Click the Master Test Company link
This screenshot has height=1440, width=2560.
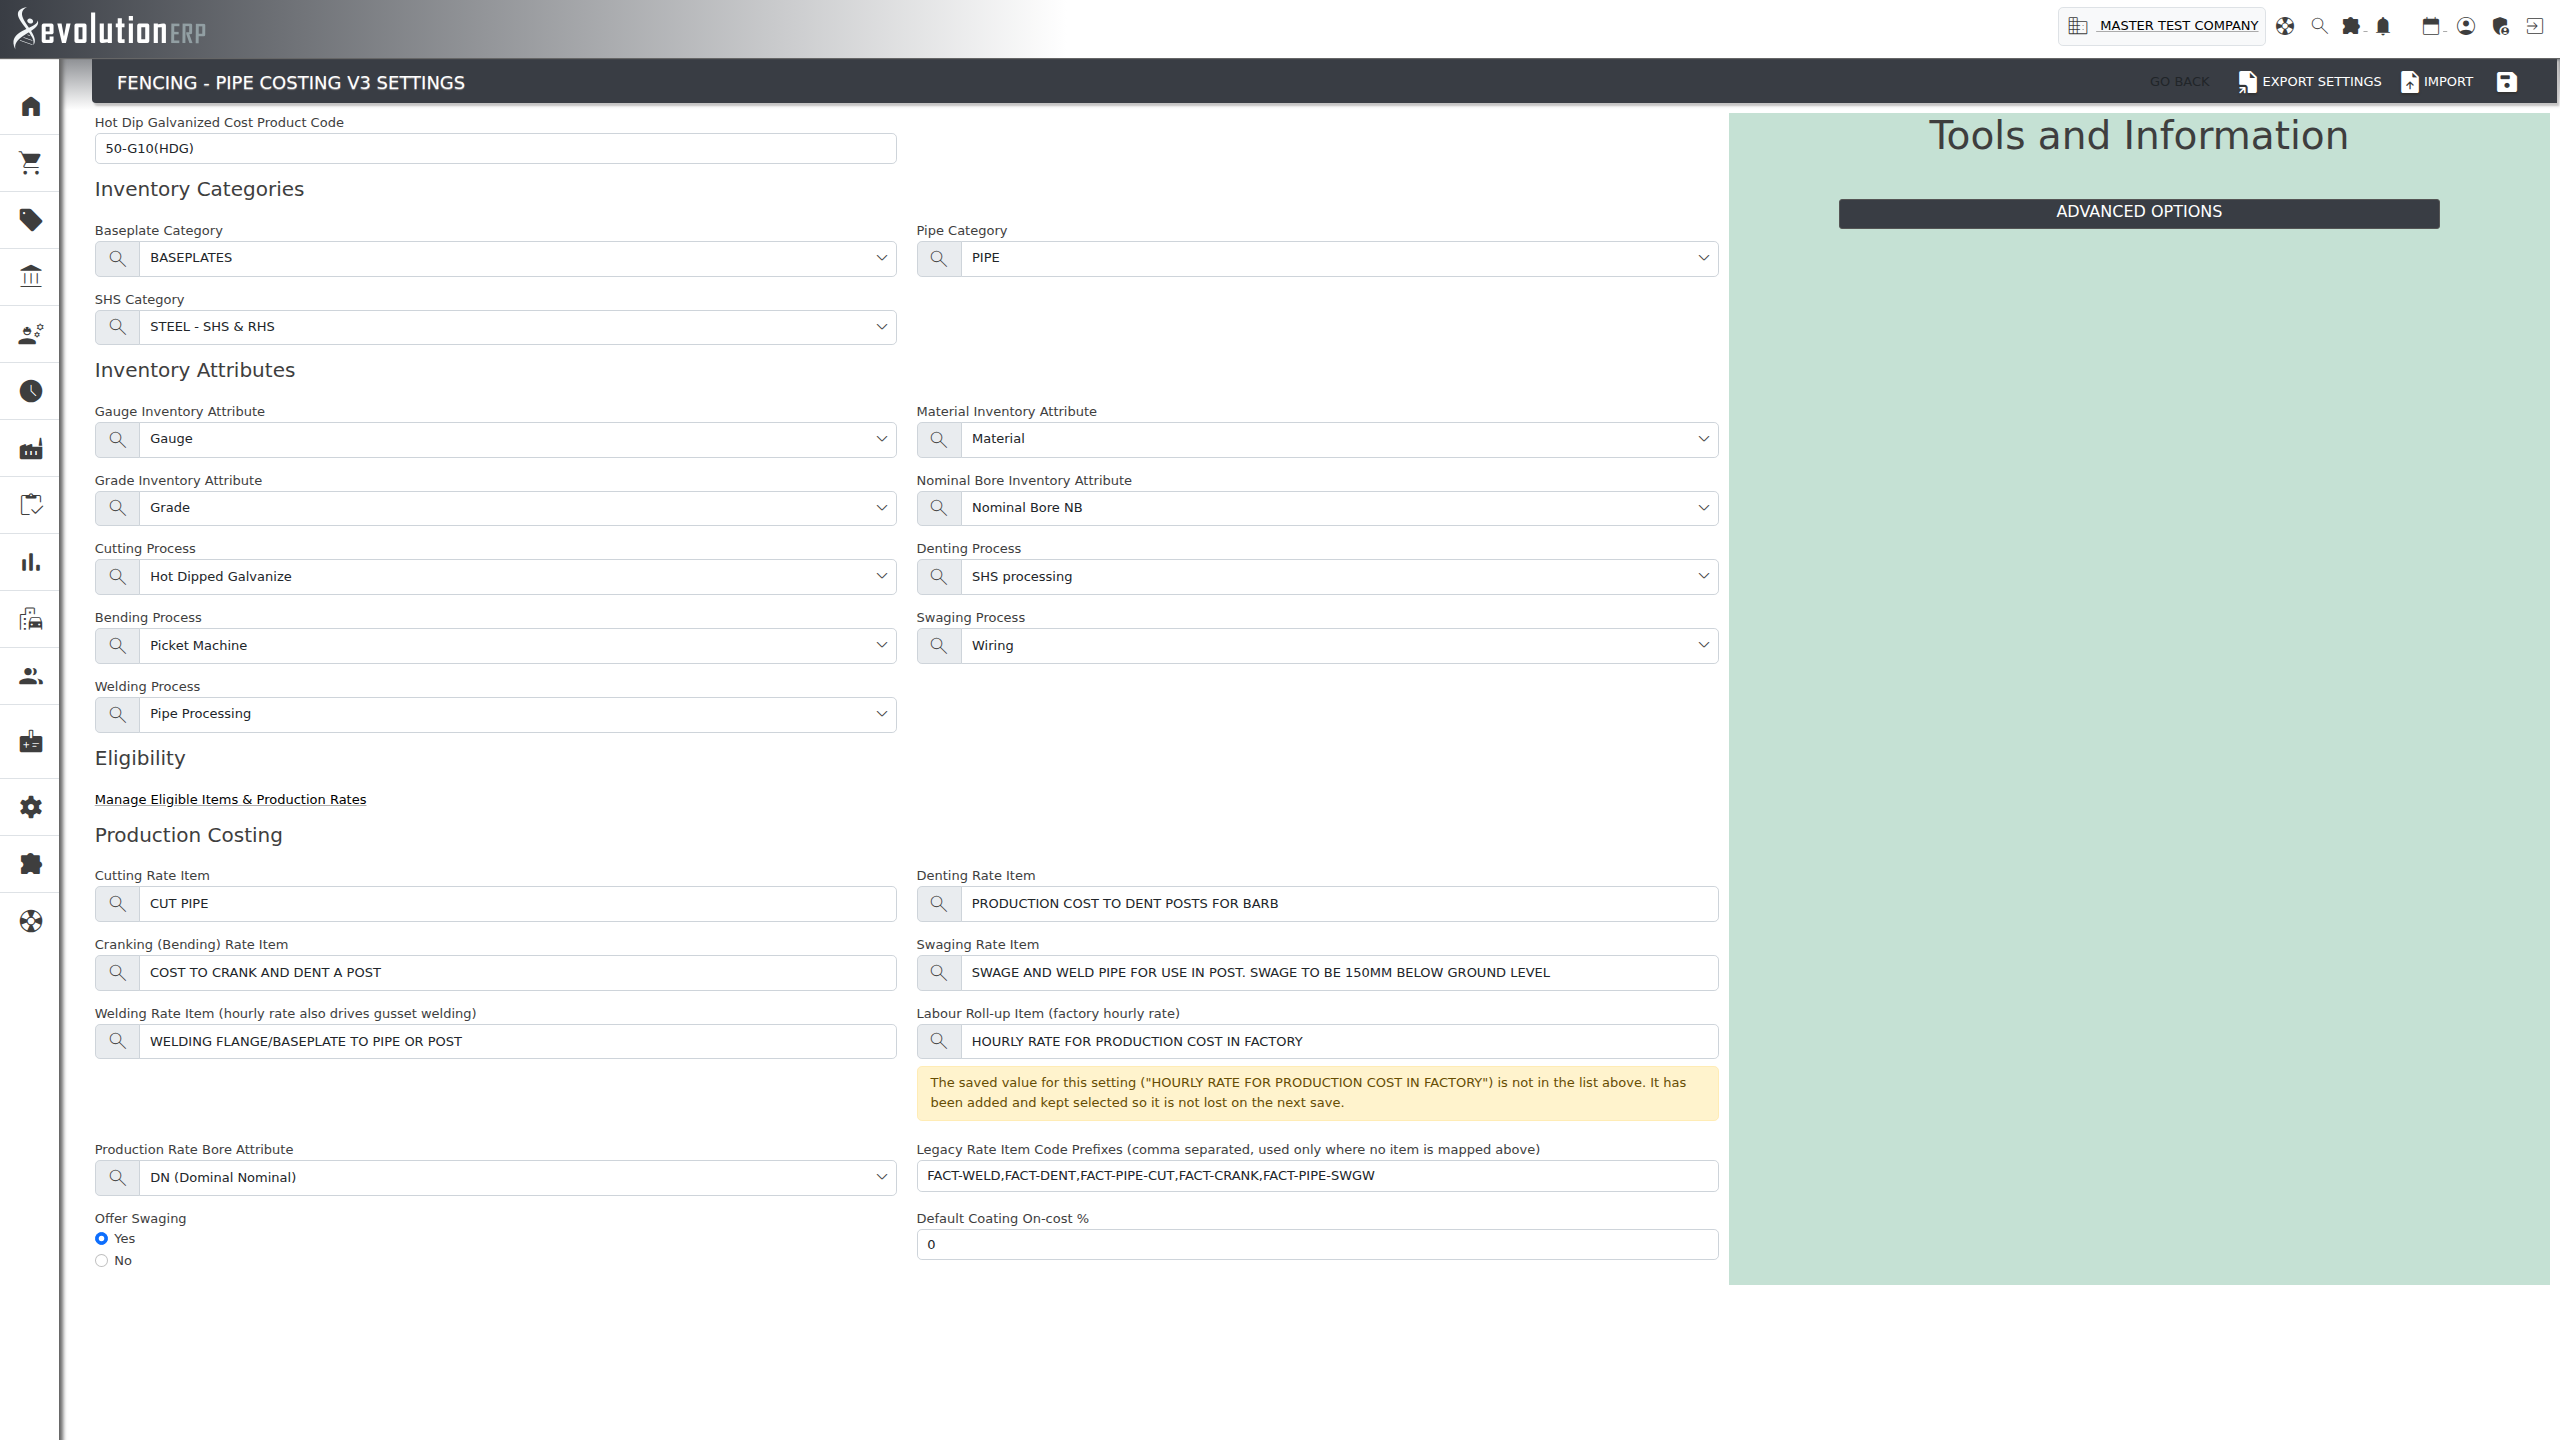(2178, 26)
